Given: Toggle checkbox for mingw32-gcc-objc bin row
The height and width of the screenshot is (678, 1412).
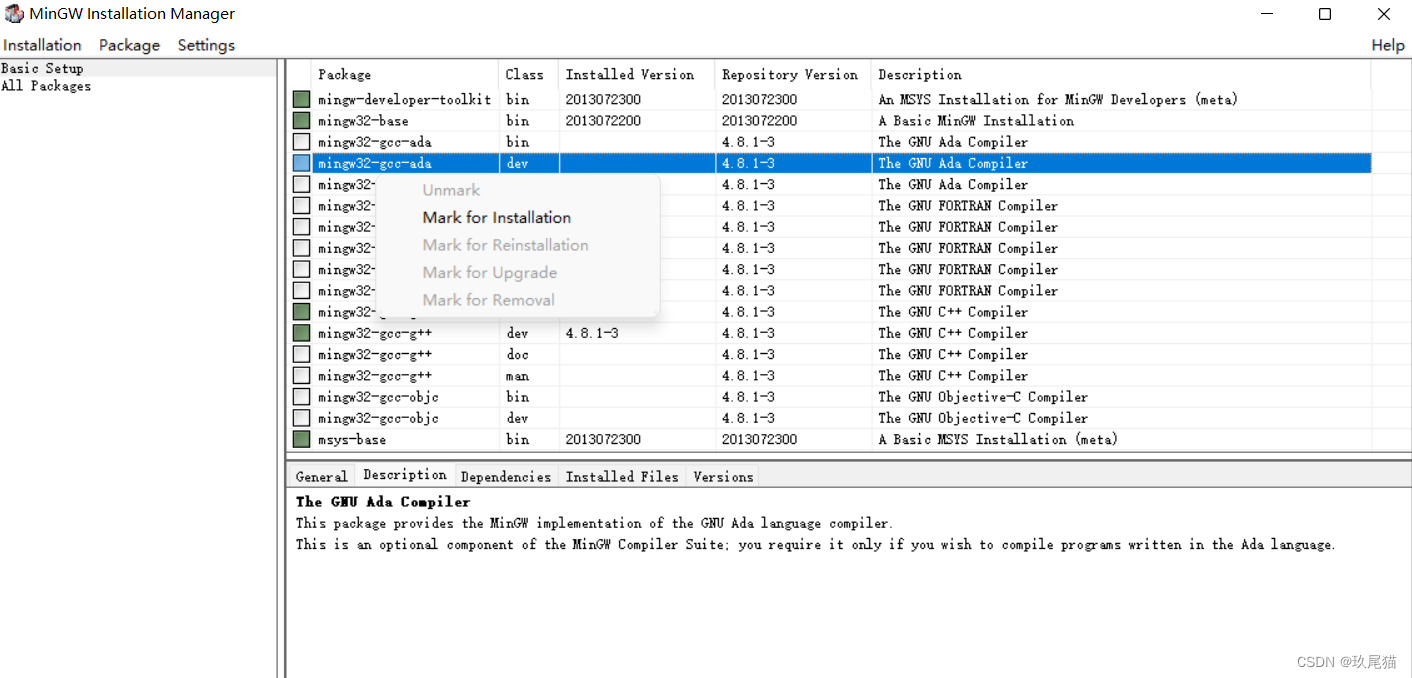Looking at the screenshot, I should pyautogui.click(x=301, y=397).
